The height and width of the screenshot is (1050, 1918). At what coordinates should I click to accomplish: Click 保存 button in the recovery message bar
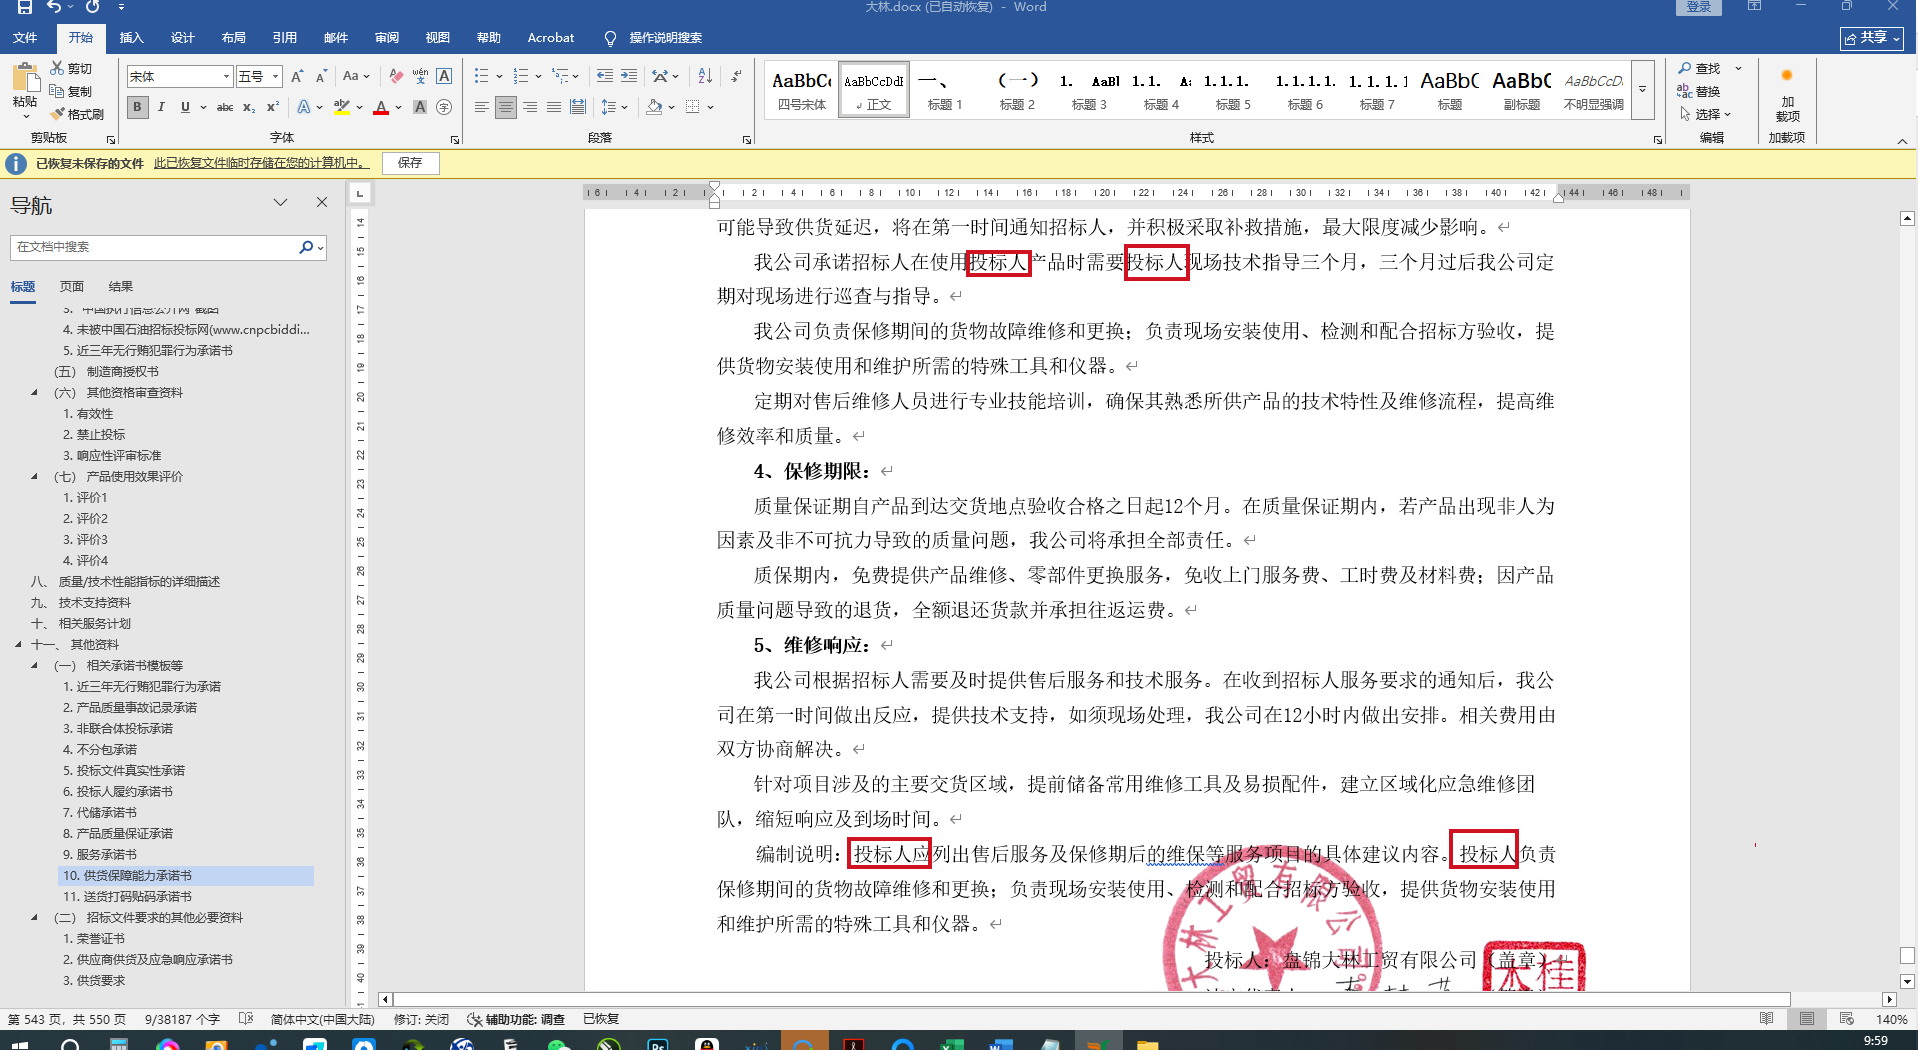(410, 163)
